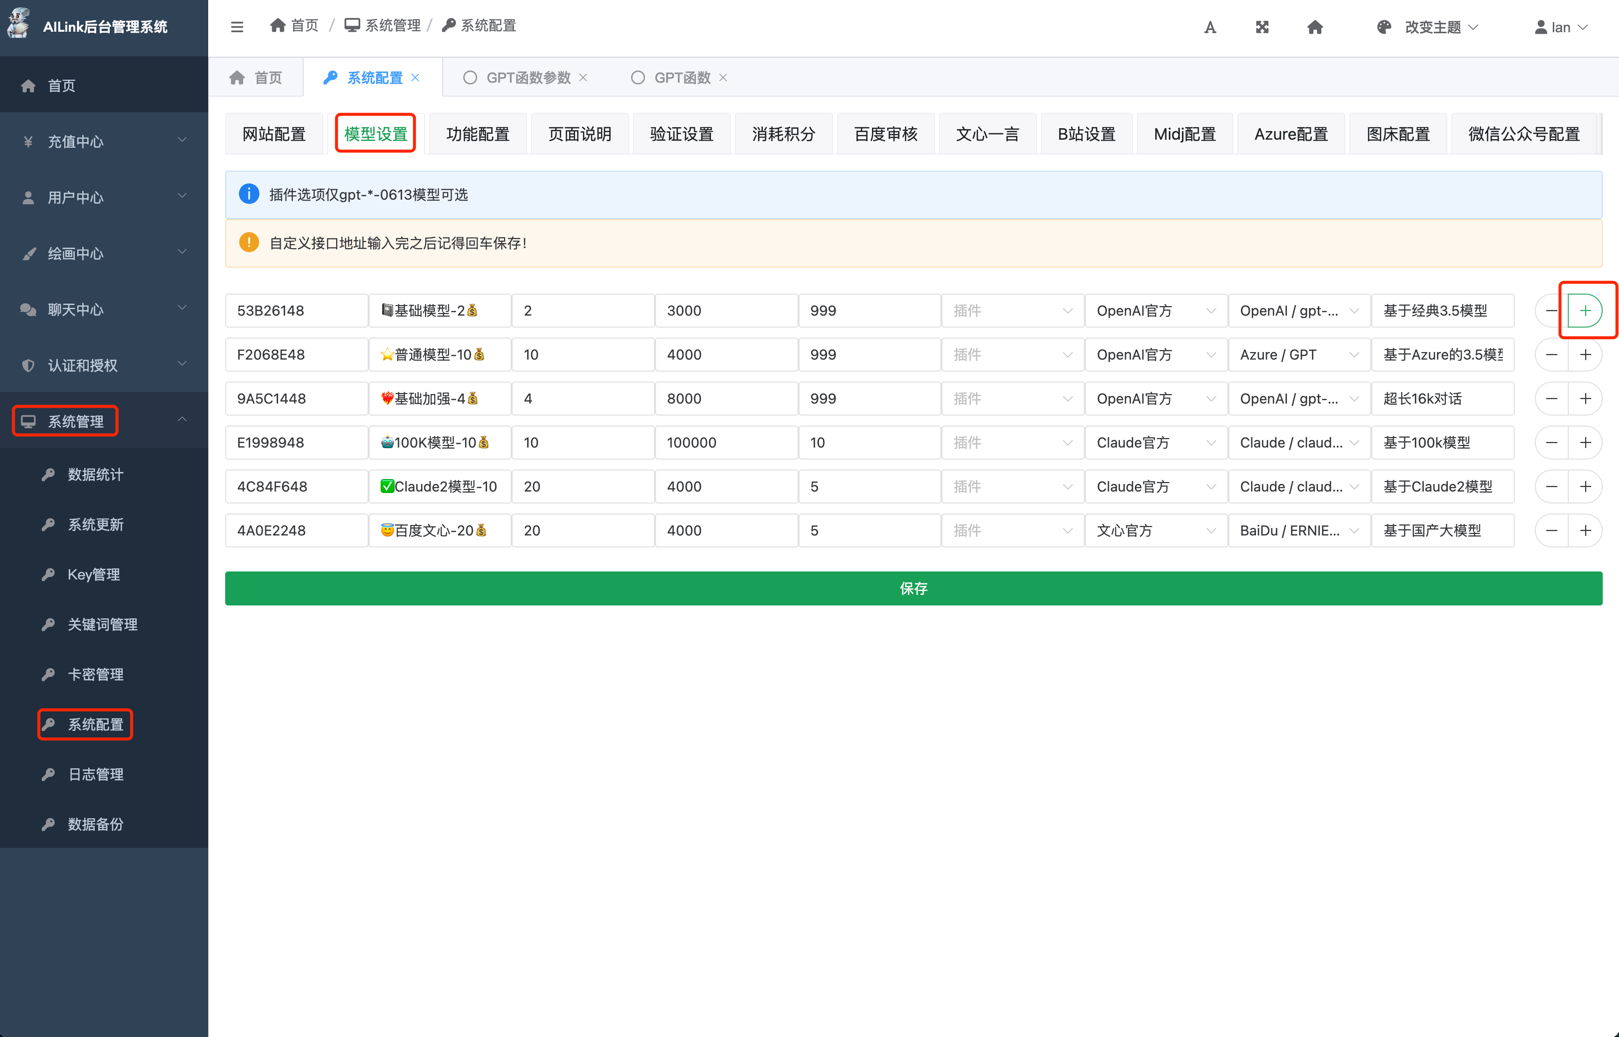Go to 首页 in the sidebar
Image resolution: width=1619 pixels, height=1037 pixels.
tap(104, 86)
